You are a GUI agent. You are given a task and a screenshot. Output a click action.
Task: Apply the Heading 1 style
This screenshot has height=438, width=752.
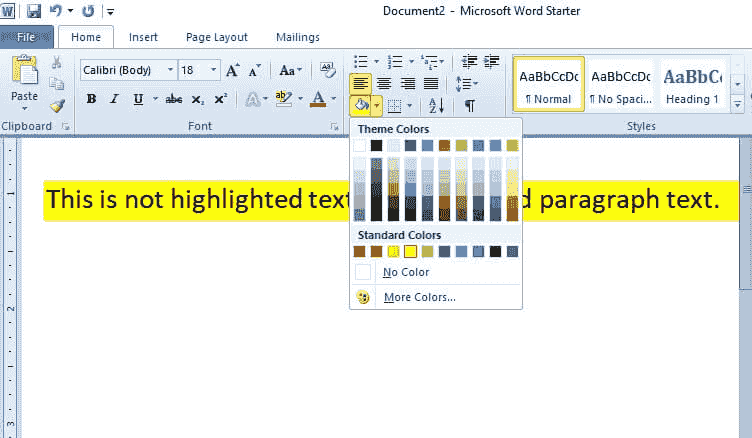coord(692,84)
